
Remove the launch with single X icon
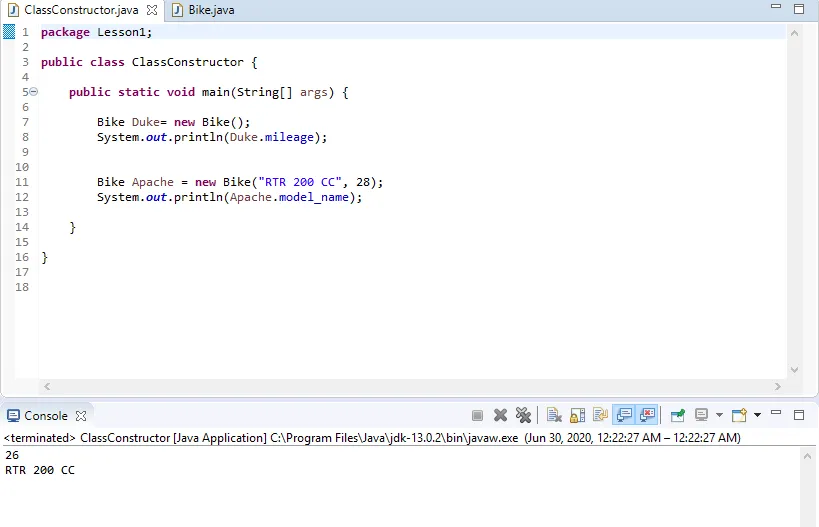click(500, 415)
